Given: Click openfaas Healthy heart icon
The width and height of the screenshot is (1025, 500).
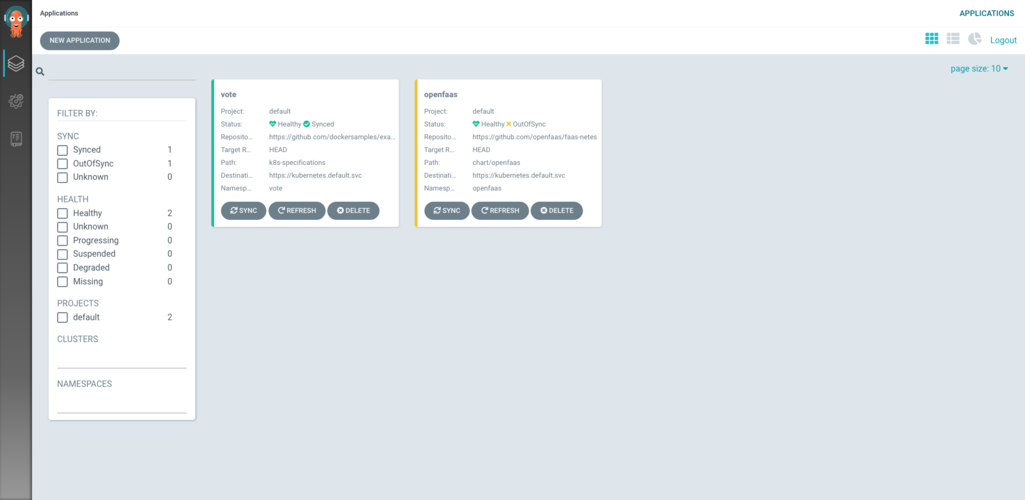Looking at the screenshot, I should (476, 124).
